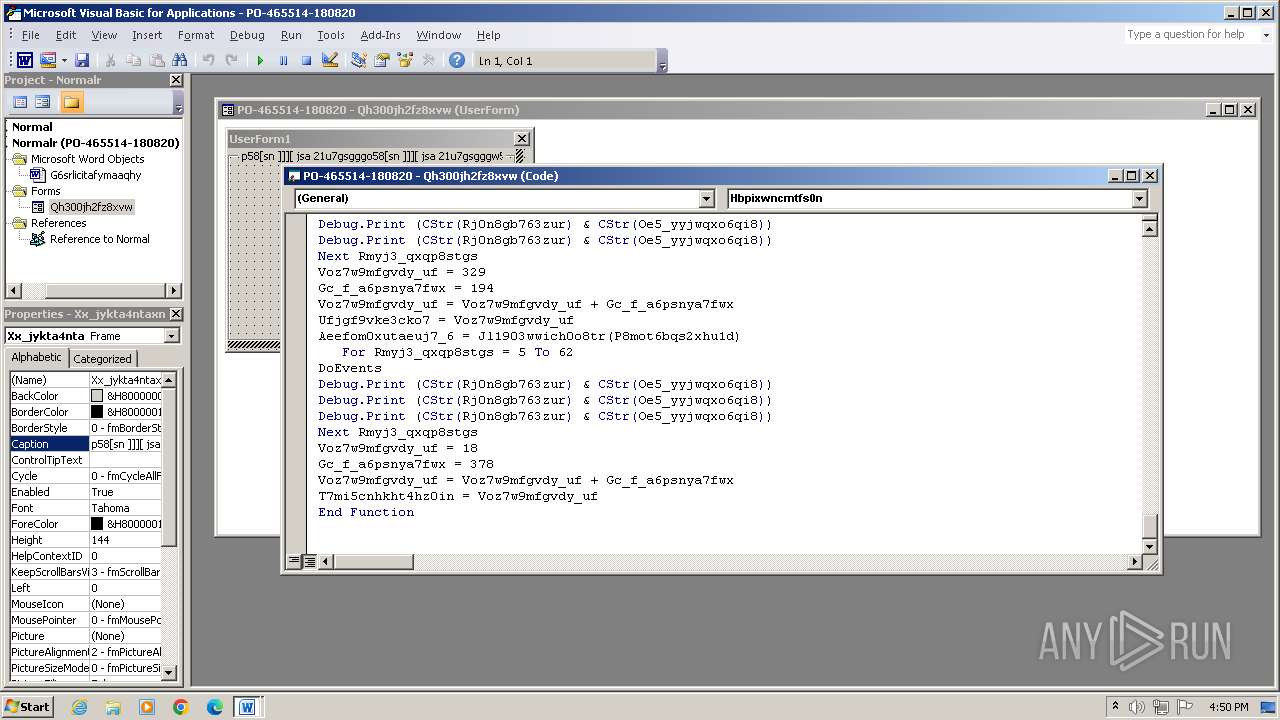This screenshot has width=1280, height=720.
Task: Open the Object Browser toolbar icon
Action: [405, 61]
